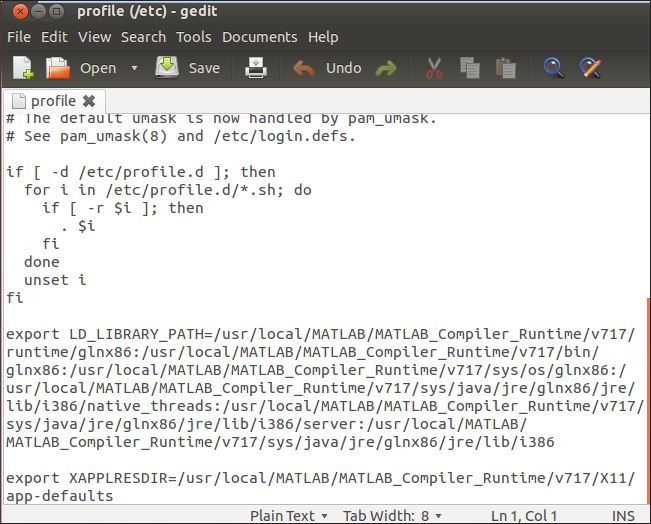The width and height of the screenshot is (651, 524).
Task: Click the Save button label
Action: tap(204, 68)
